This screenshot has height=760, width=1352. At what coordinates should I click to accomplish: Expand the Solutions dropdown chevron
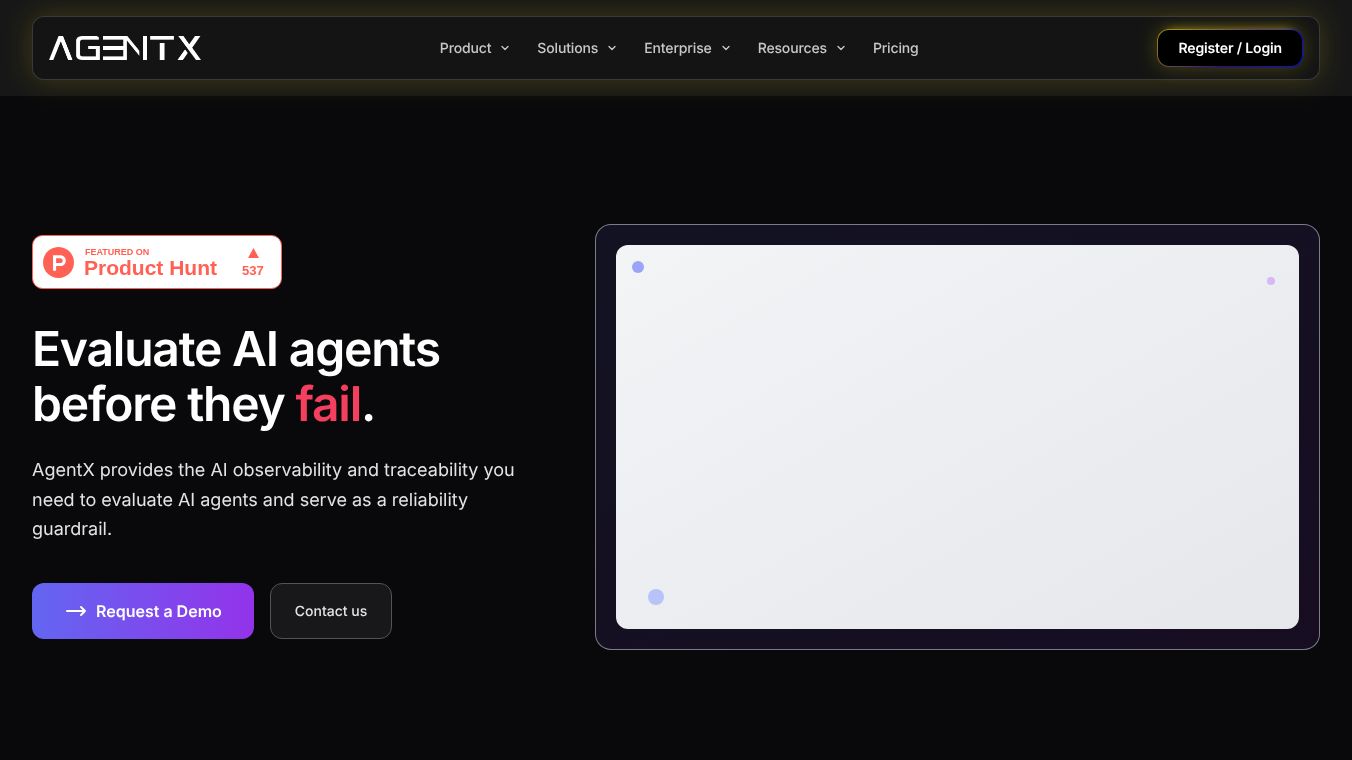[x=612, y=48]
